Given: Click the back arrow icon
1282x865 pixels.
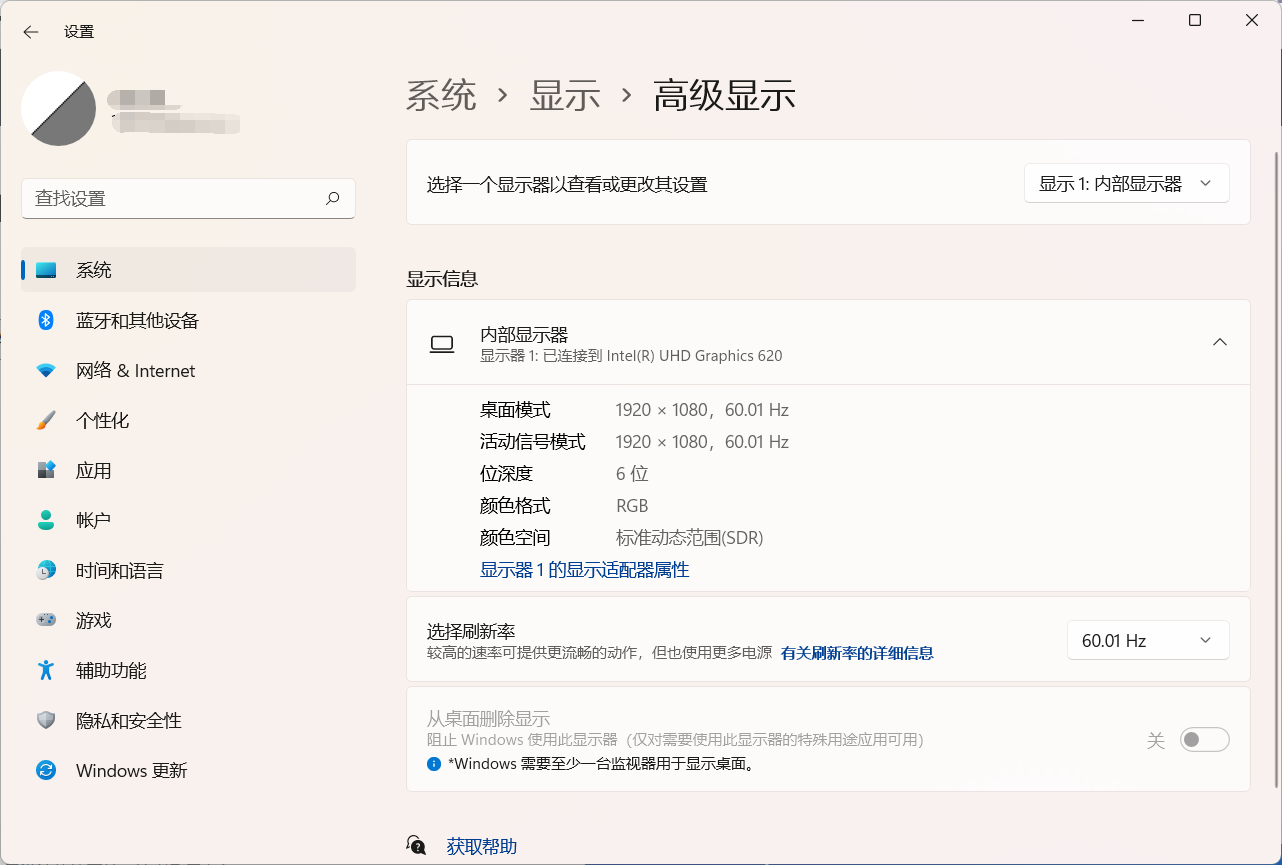Looking at the screenshot, I should pyautogui.click(x=31, y=32).
